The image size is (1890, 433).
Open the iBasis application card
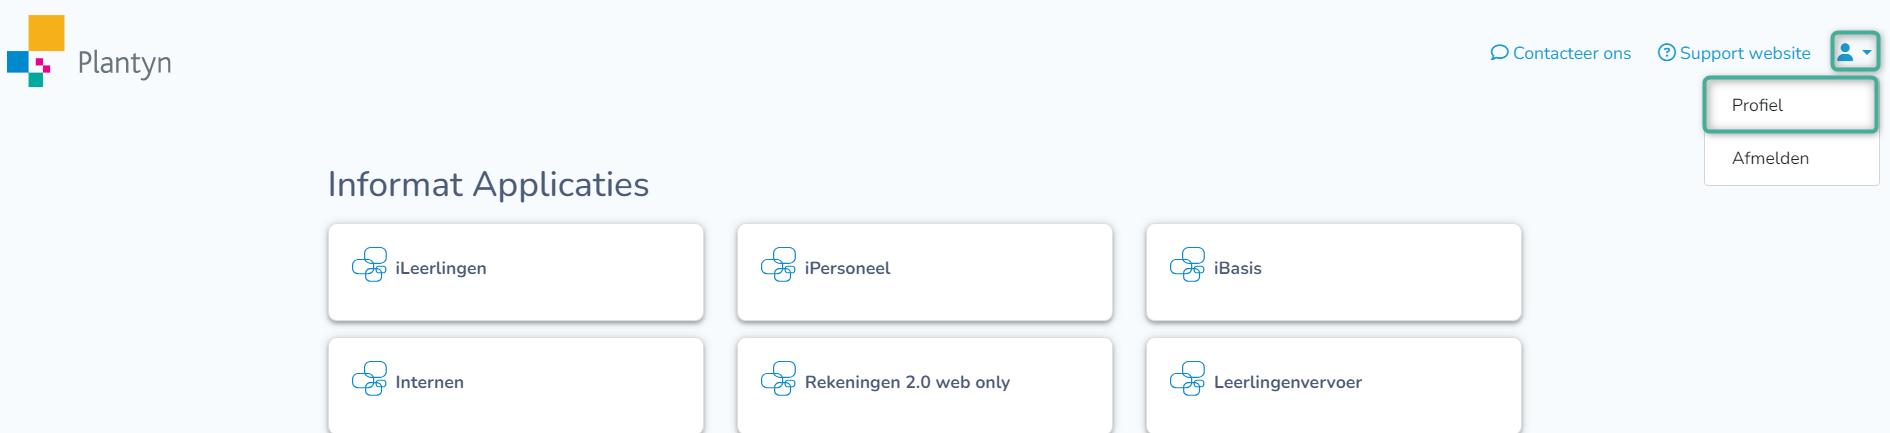[1333, 272]
